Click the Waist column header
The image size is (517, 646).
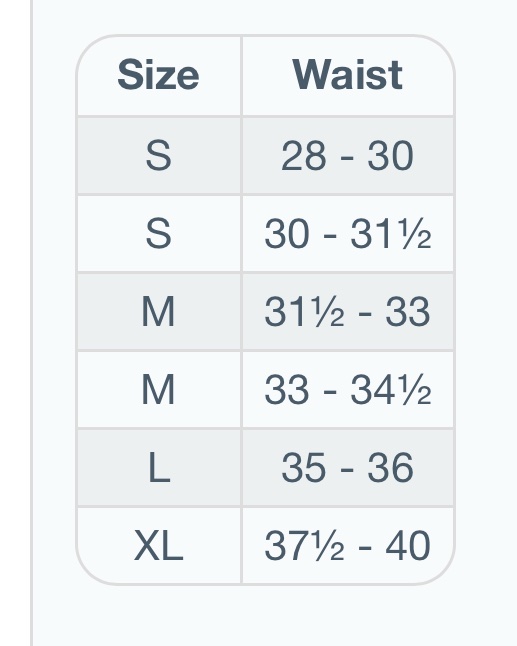pos(347,75)
